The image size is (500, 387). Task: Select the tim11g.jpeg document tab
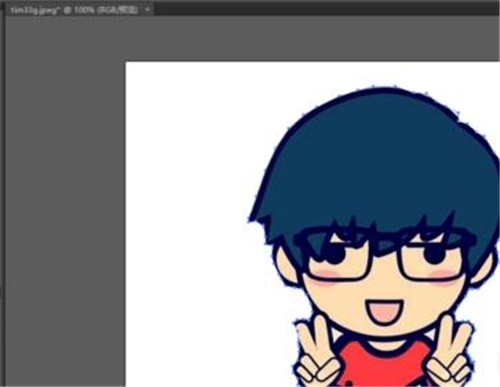73,10
